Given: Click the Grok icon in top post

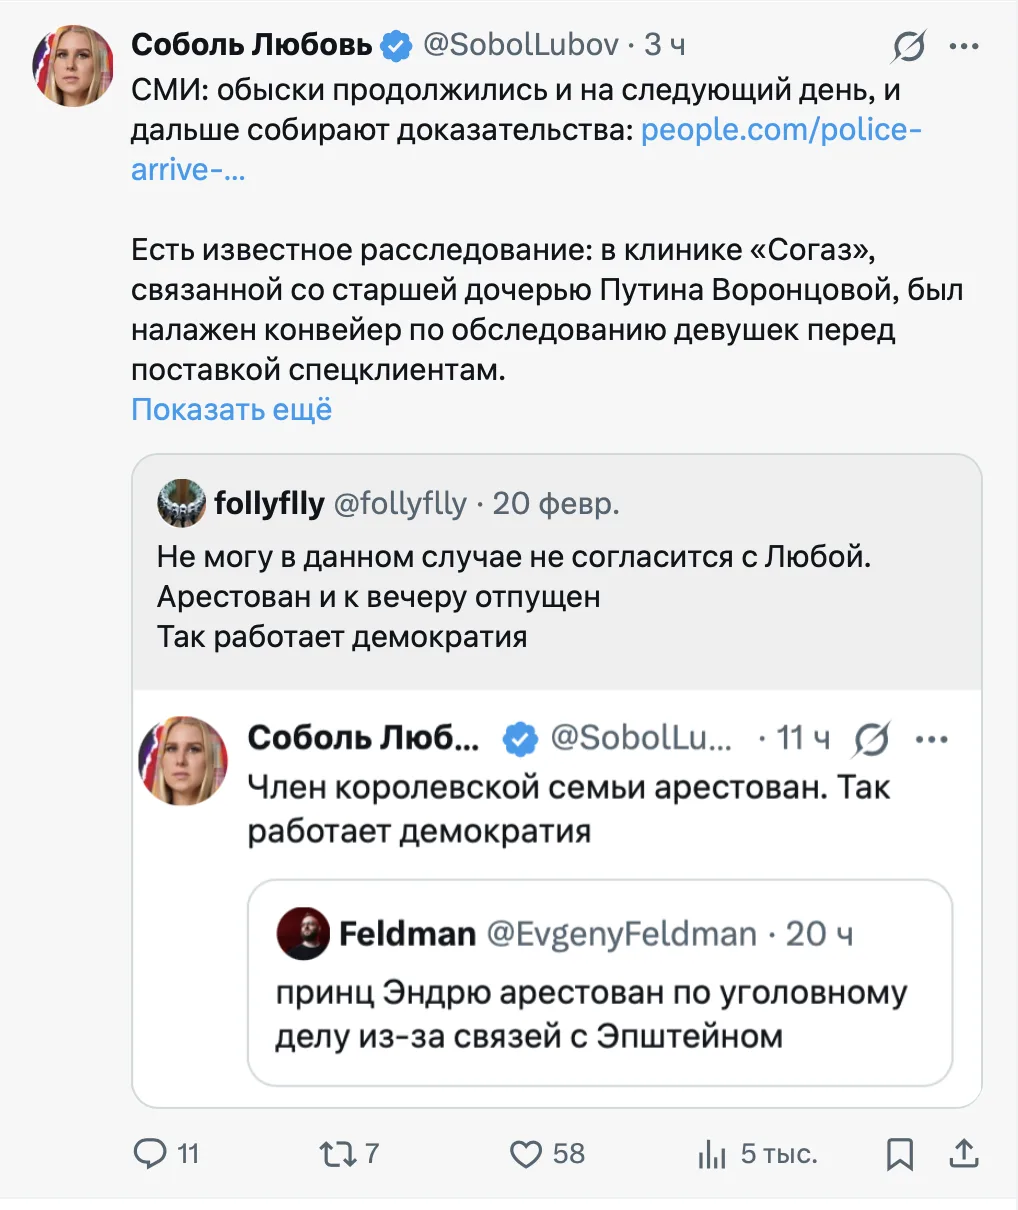Looking at the screenshot, I should coord(908,46).
